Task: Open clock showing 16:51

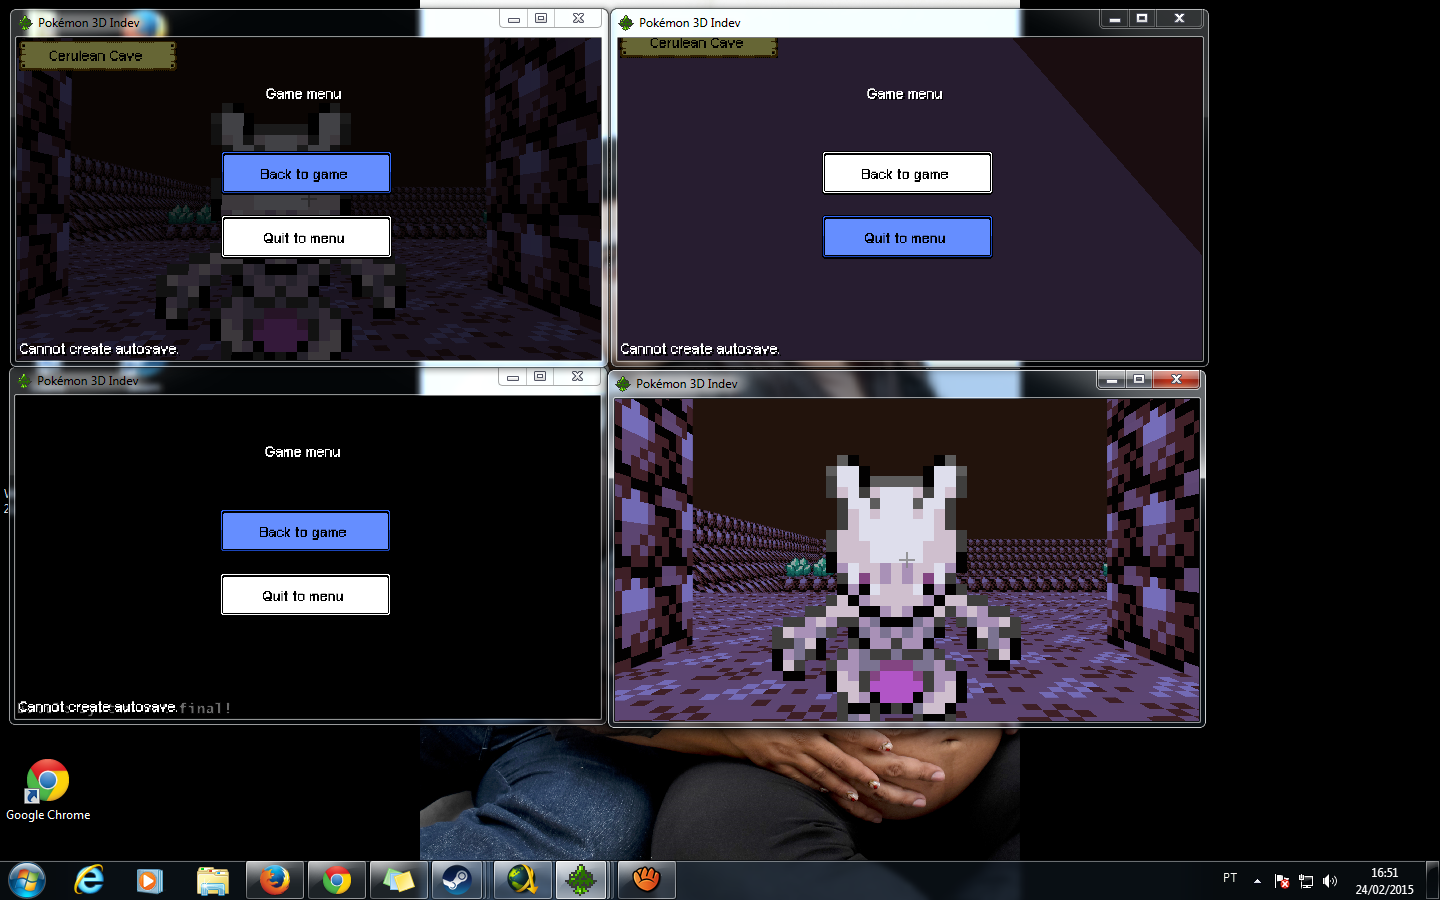Action: 1385,881
